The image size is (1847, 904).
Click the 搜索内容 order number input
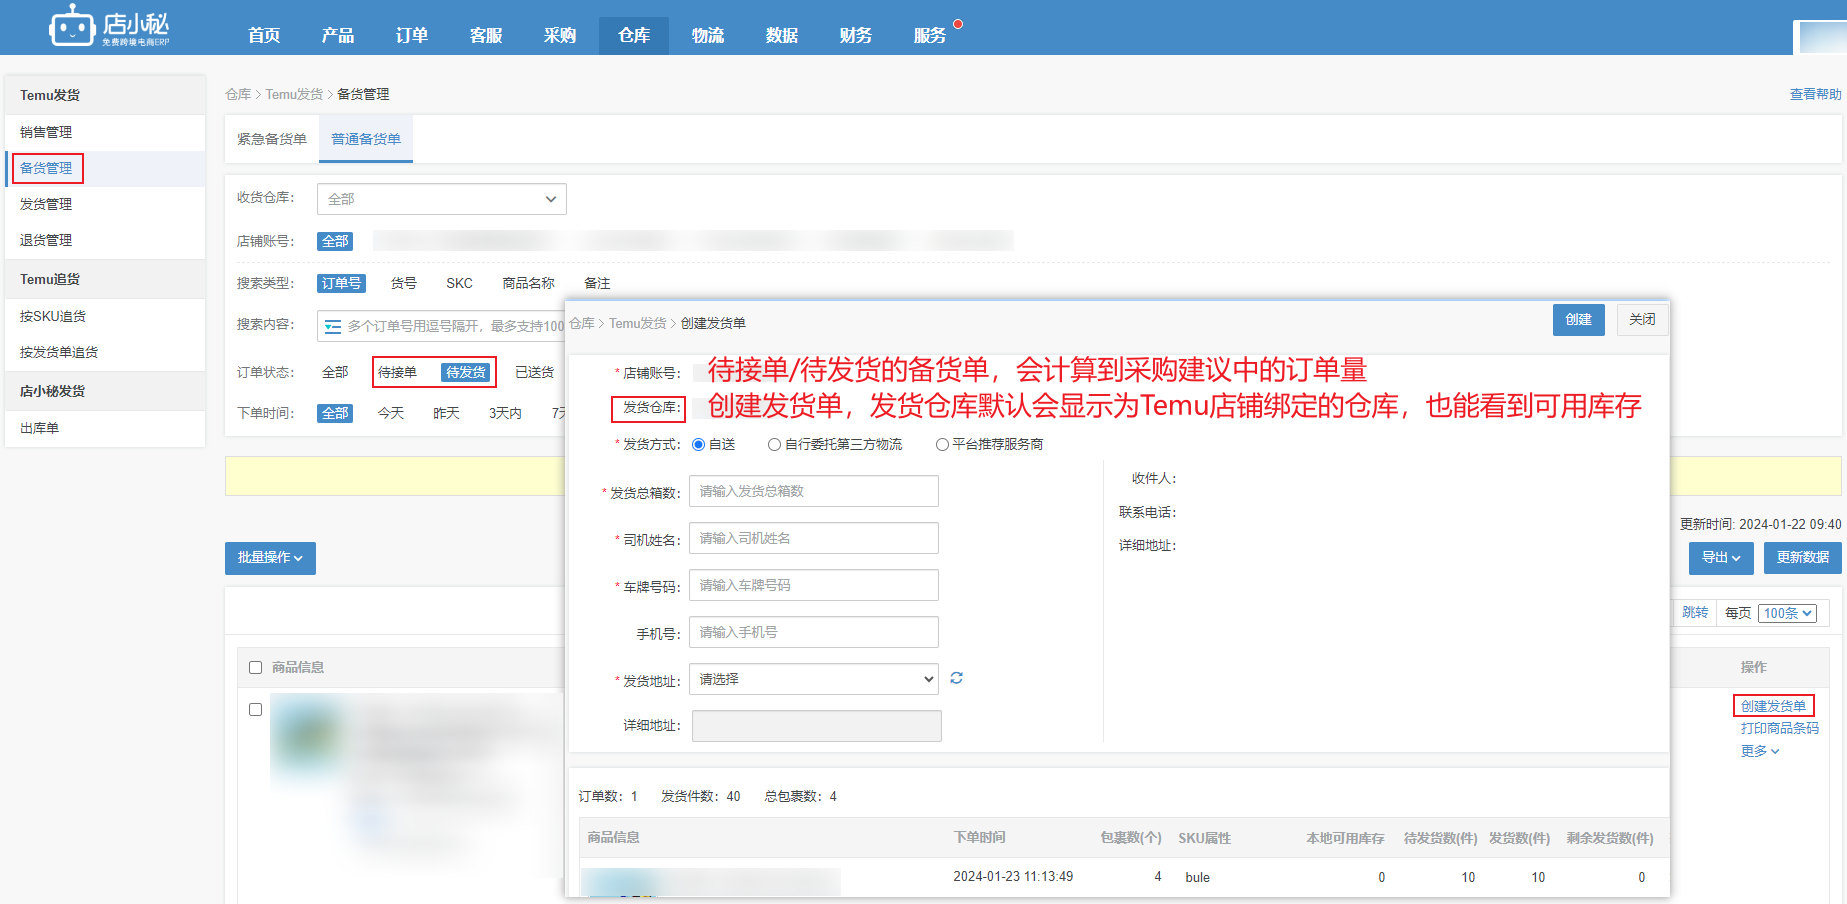(x=441, y=326)
